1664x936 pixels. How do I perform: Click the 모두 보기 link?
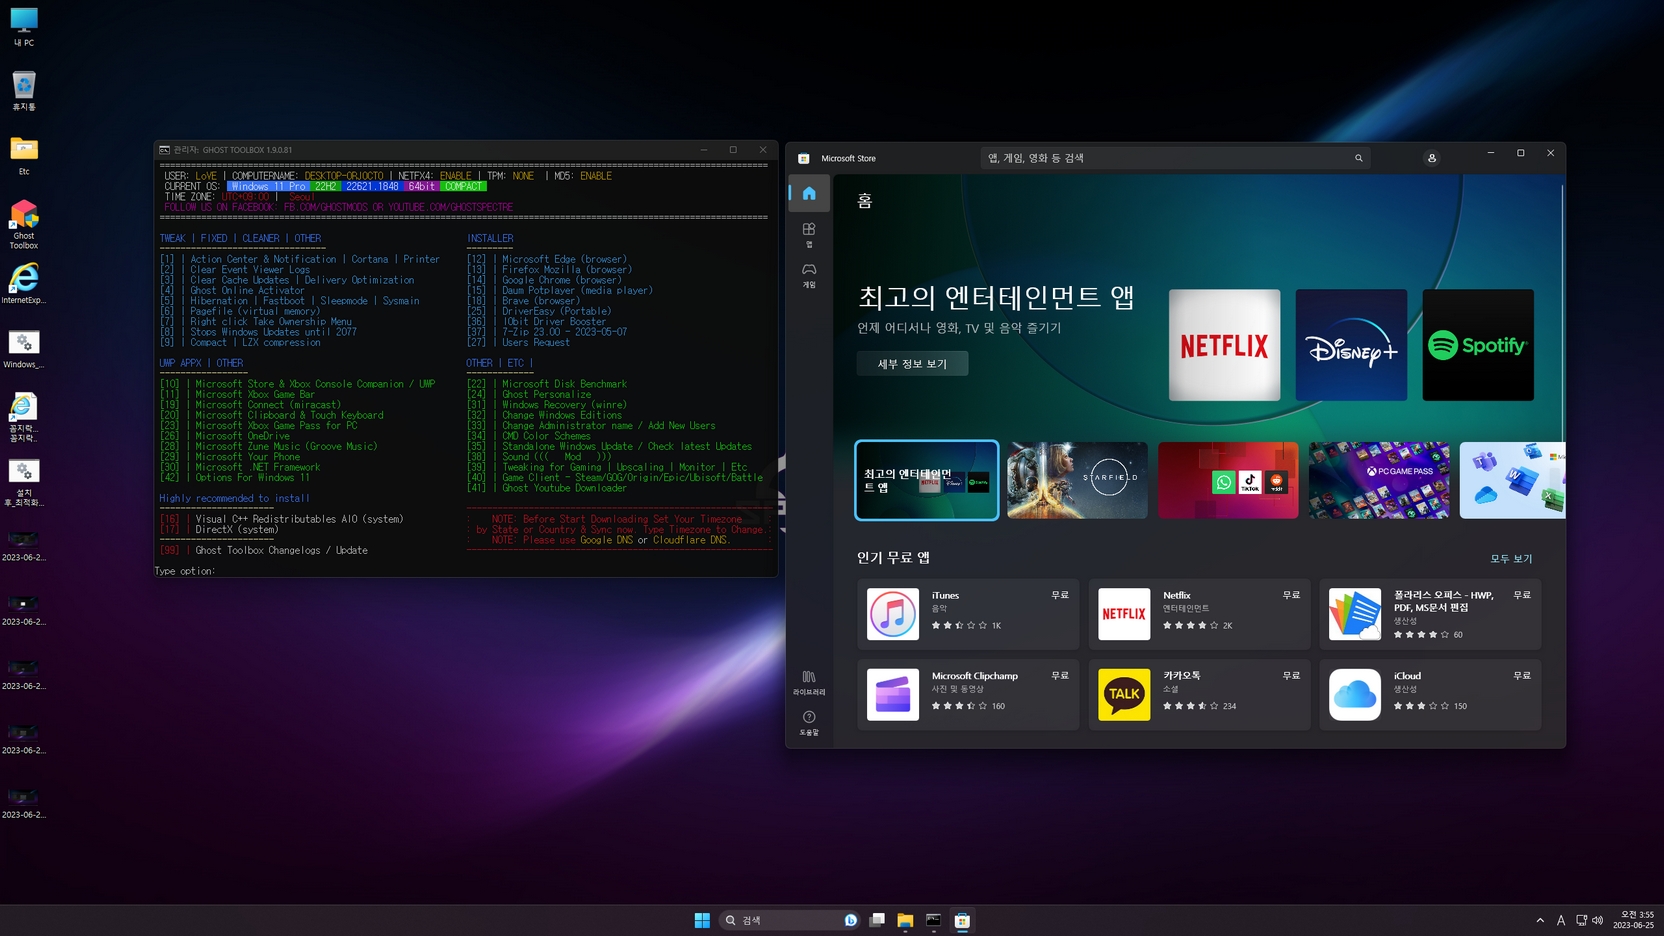point(1511,559)
